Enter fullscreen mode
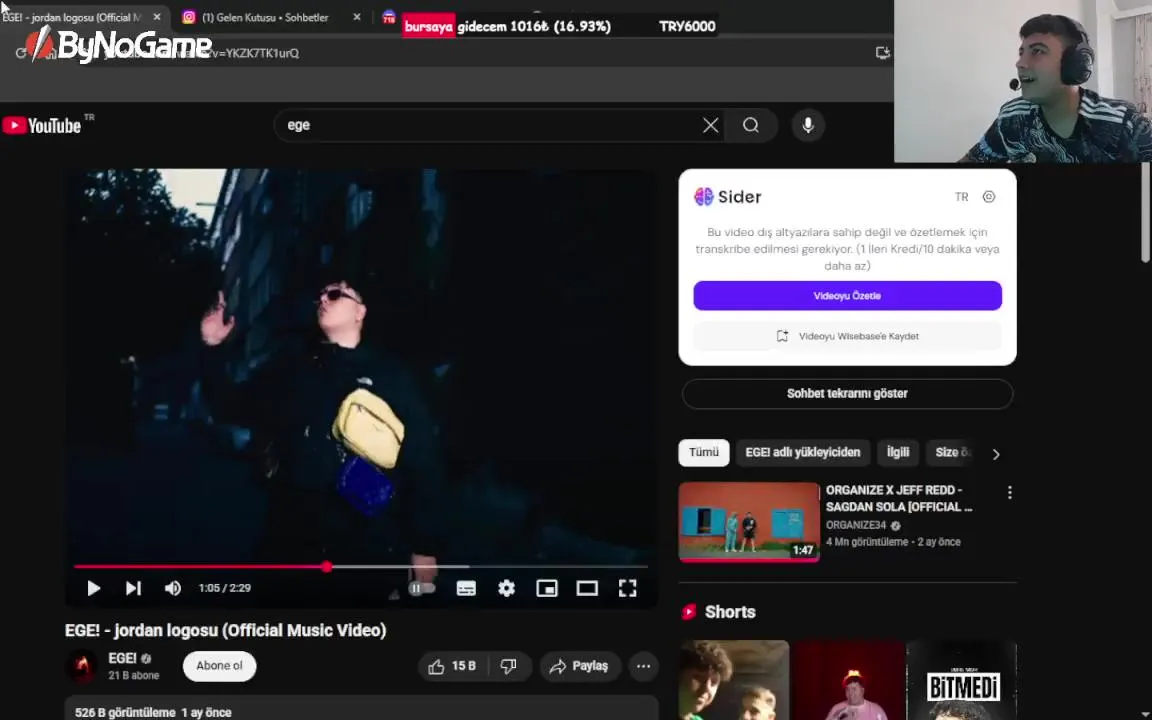 pyautogui.click(x=627, y=588)
